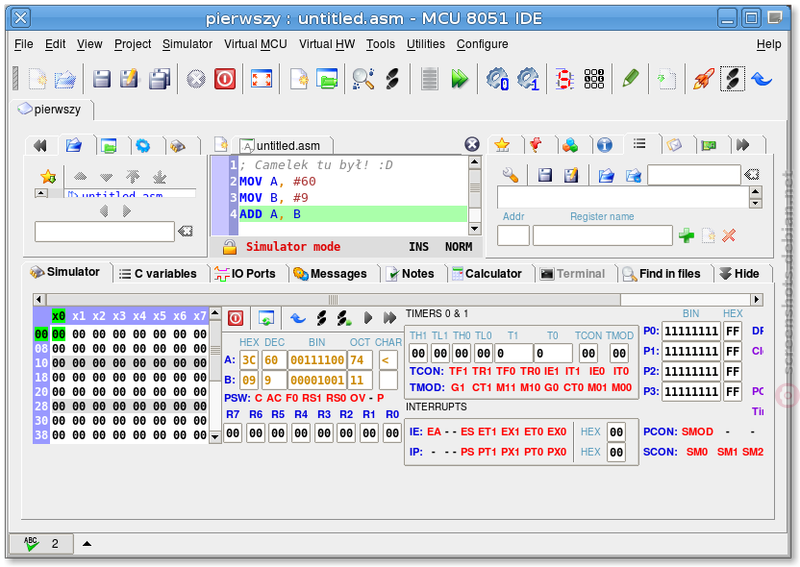
Task: Click the blue Step over arrow in main toolbar
Action: pyautogui.click(x=762, y=79)
